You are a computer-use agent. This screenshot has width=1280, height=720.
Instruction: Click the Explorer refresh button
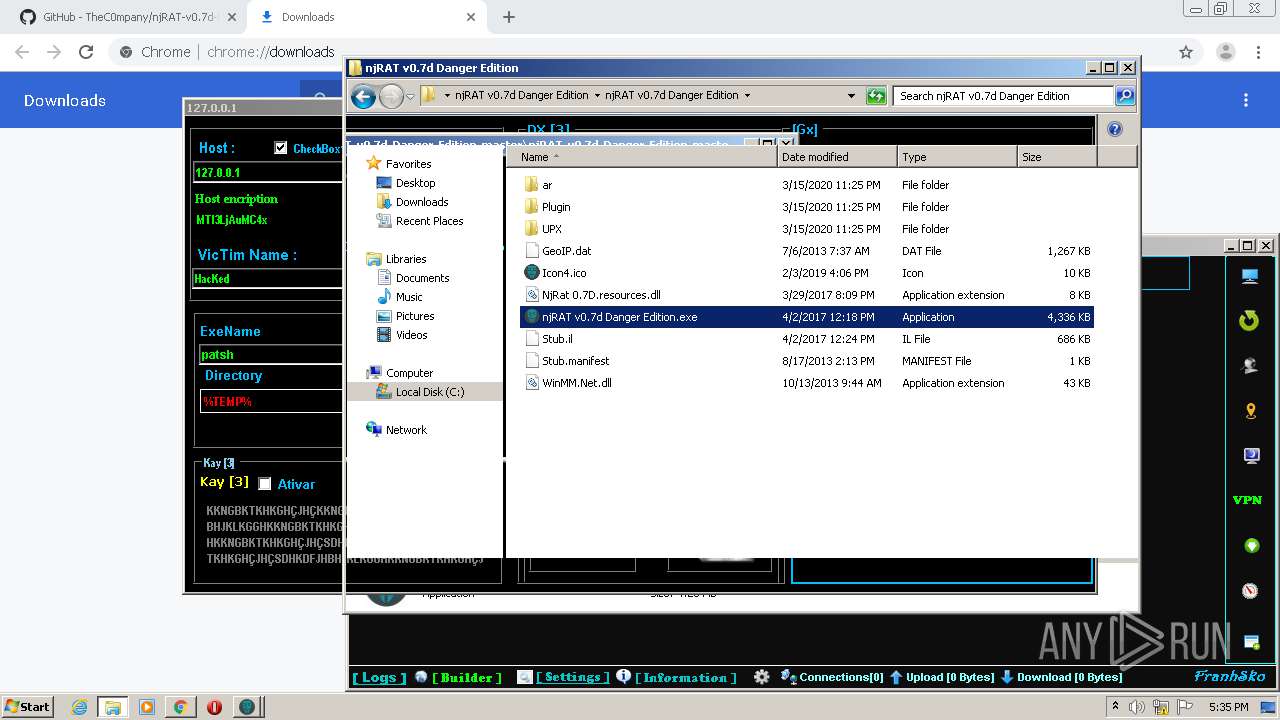point(876,96)
